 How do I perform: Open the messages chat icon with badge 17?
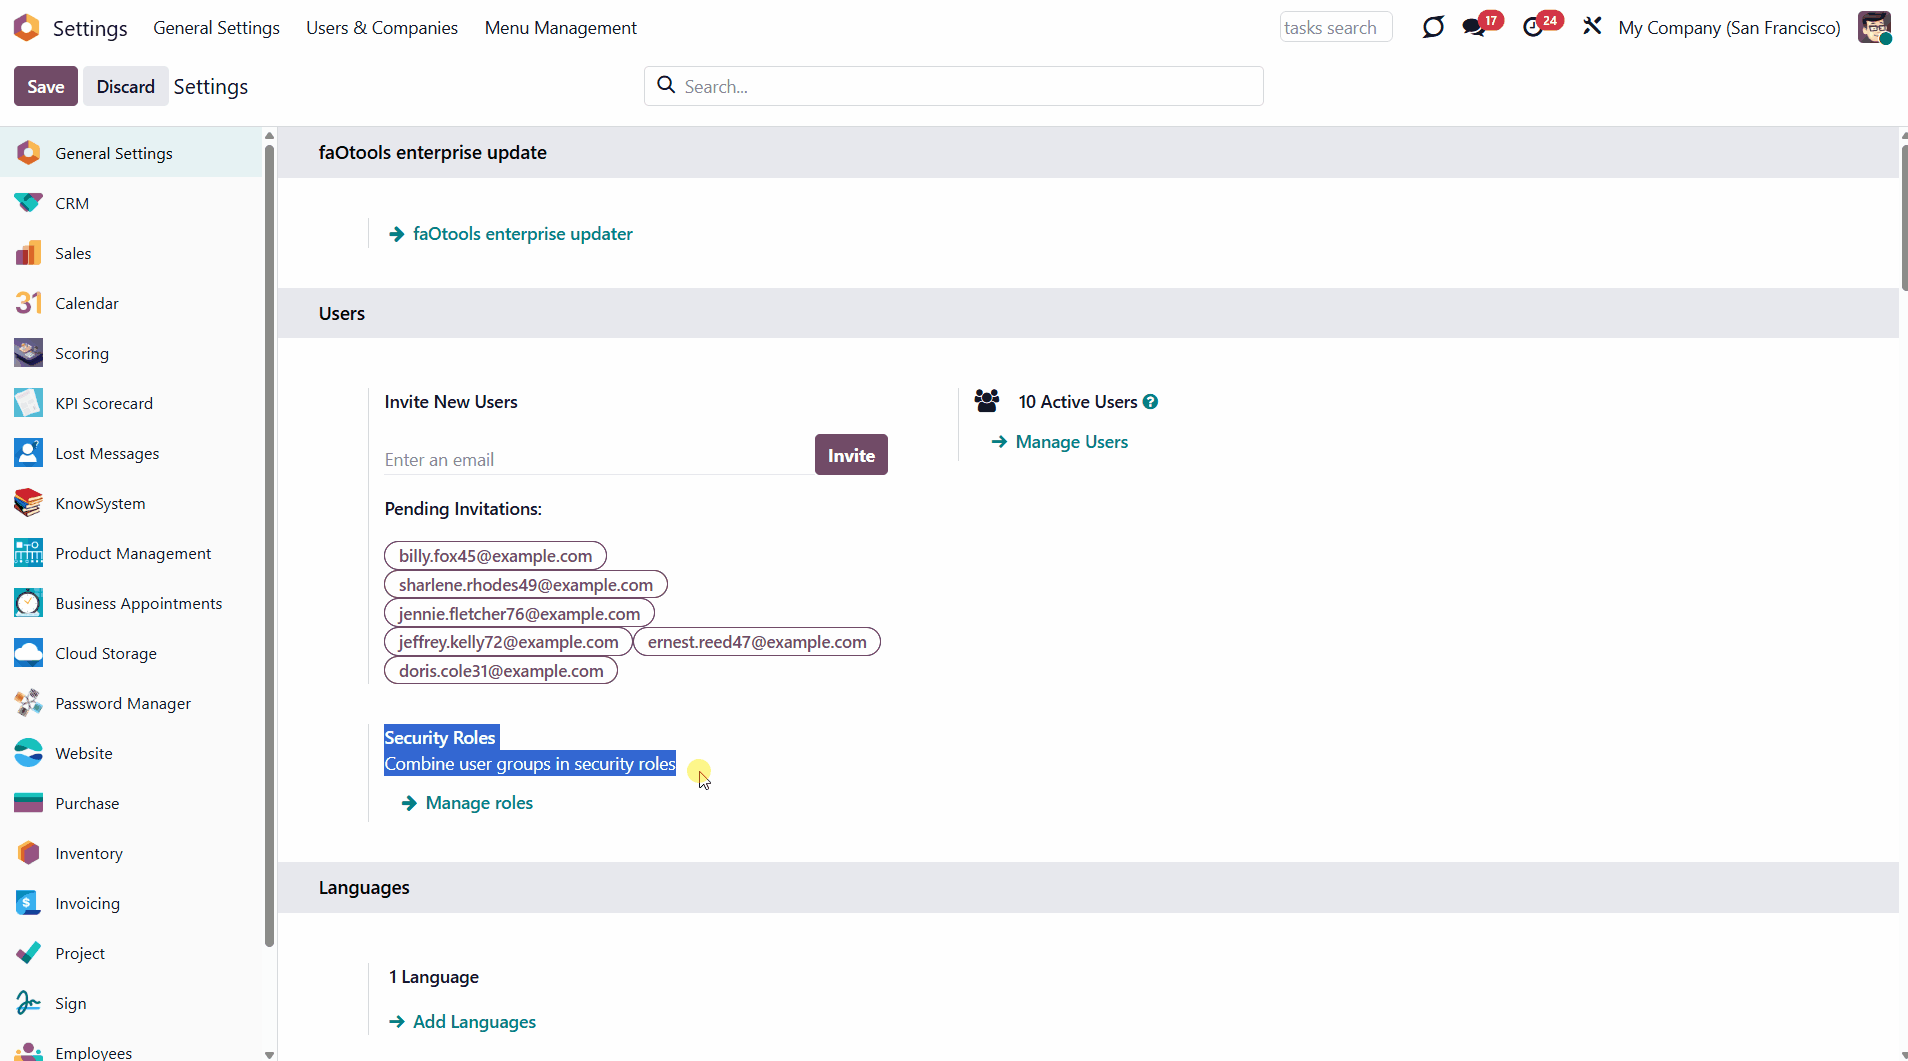coord(1474,27)
